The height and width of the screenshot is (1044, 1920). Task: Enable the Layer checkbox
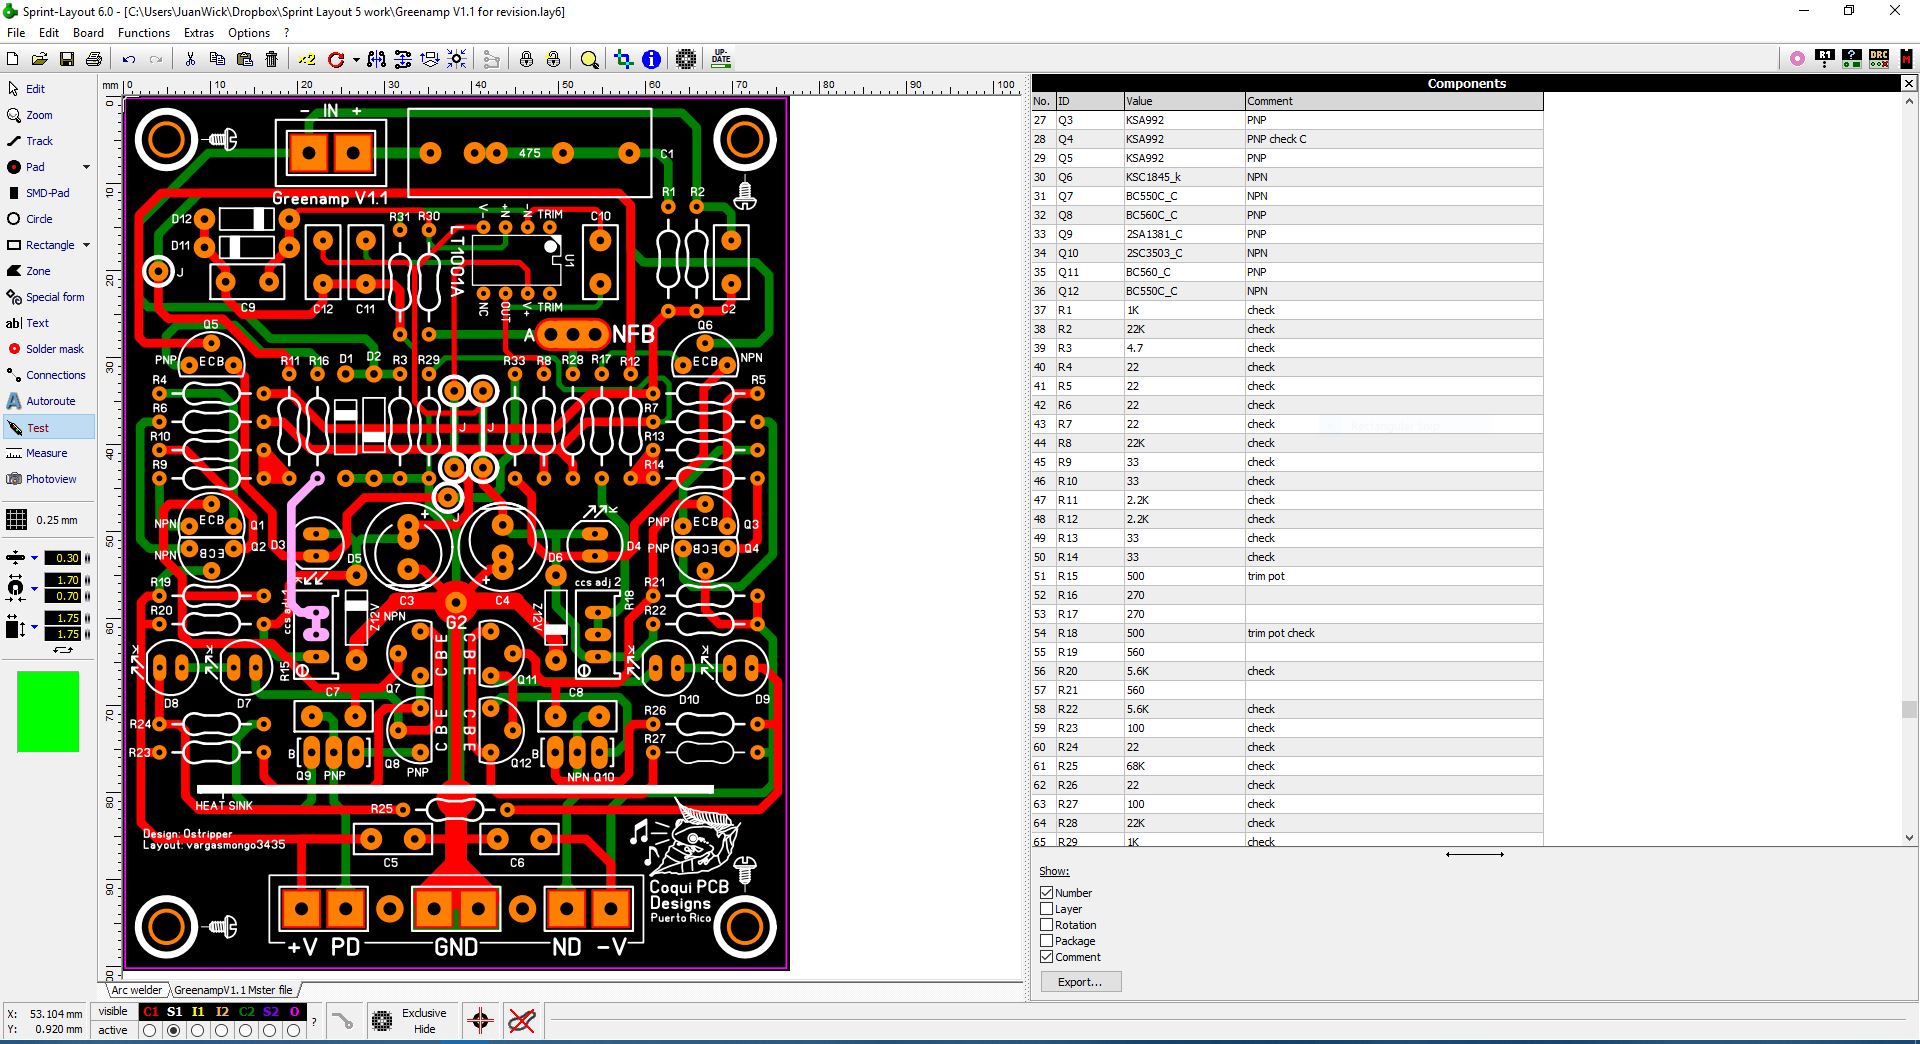click(1047, 909)
